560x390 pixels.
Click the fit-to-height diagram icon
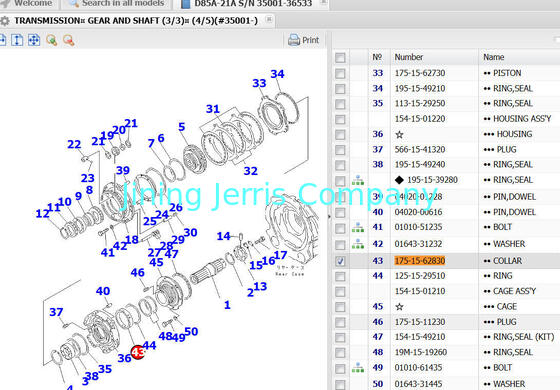coord(17,40)
